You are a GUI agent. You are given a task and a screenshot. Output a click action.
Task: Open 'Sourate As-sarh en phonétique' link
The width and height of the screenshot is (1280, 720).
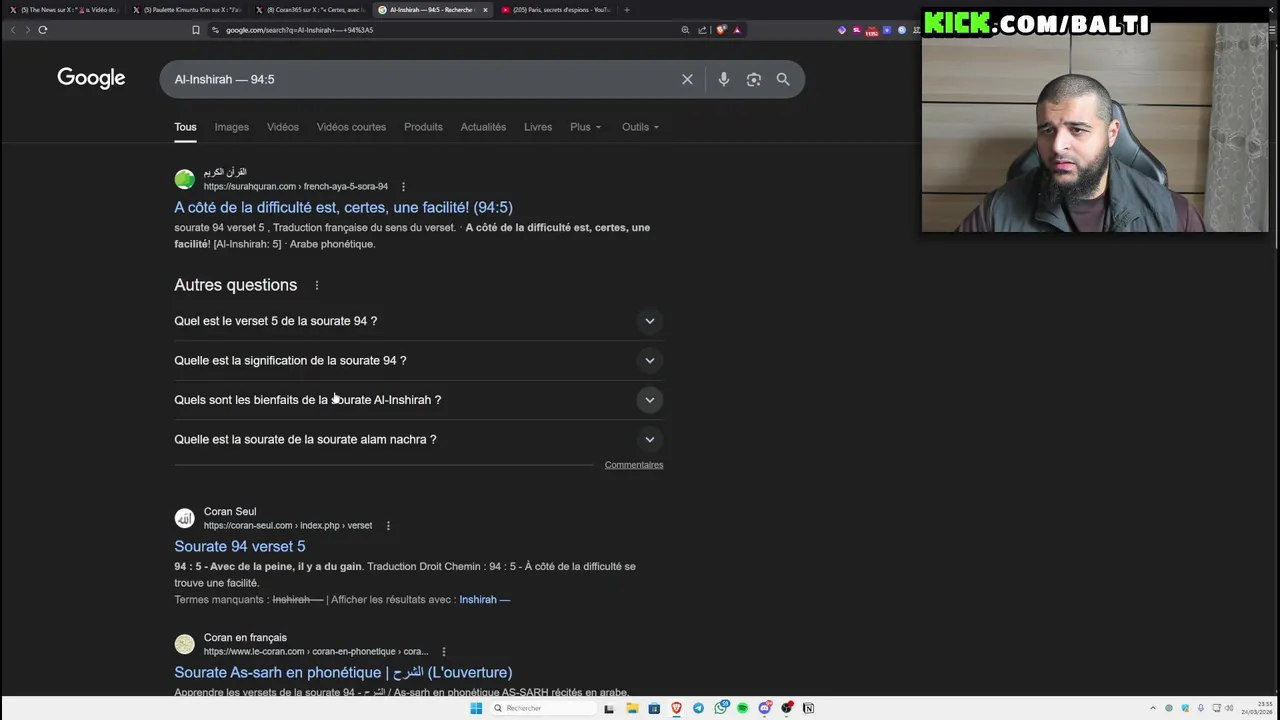click(343, 672)
